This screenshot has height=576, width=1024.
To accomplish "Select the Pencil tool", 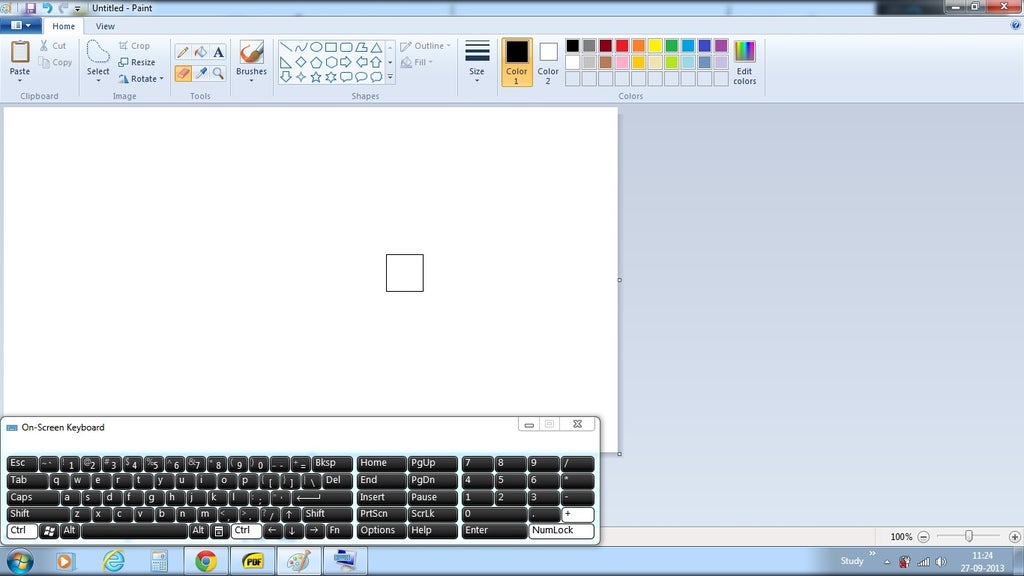I will tap(183, 50).
